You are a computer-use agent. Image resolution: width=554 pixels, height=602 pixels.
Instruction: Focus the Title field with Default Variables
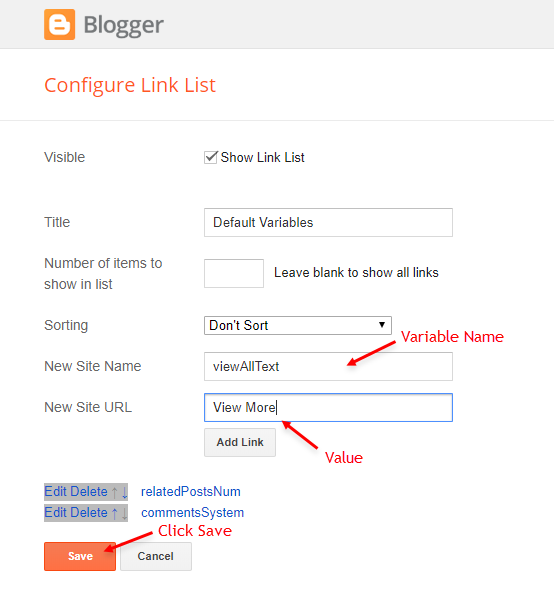[328, 222]
